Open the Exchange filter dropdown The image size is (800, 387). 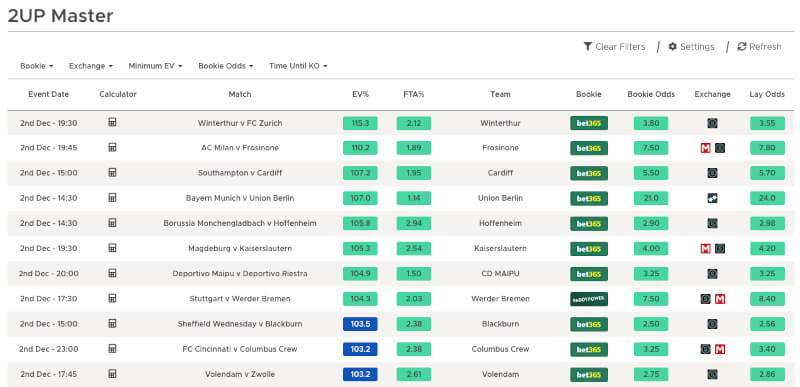click(x=91, y=66)
